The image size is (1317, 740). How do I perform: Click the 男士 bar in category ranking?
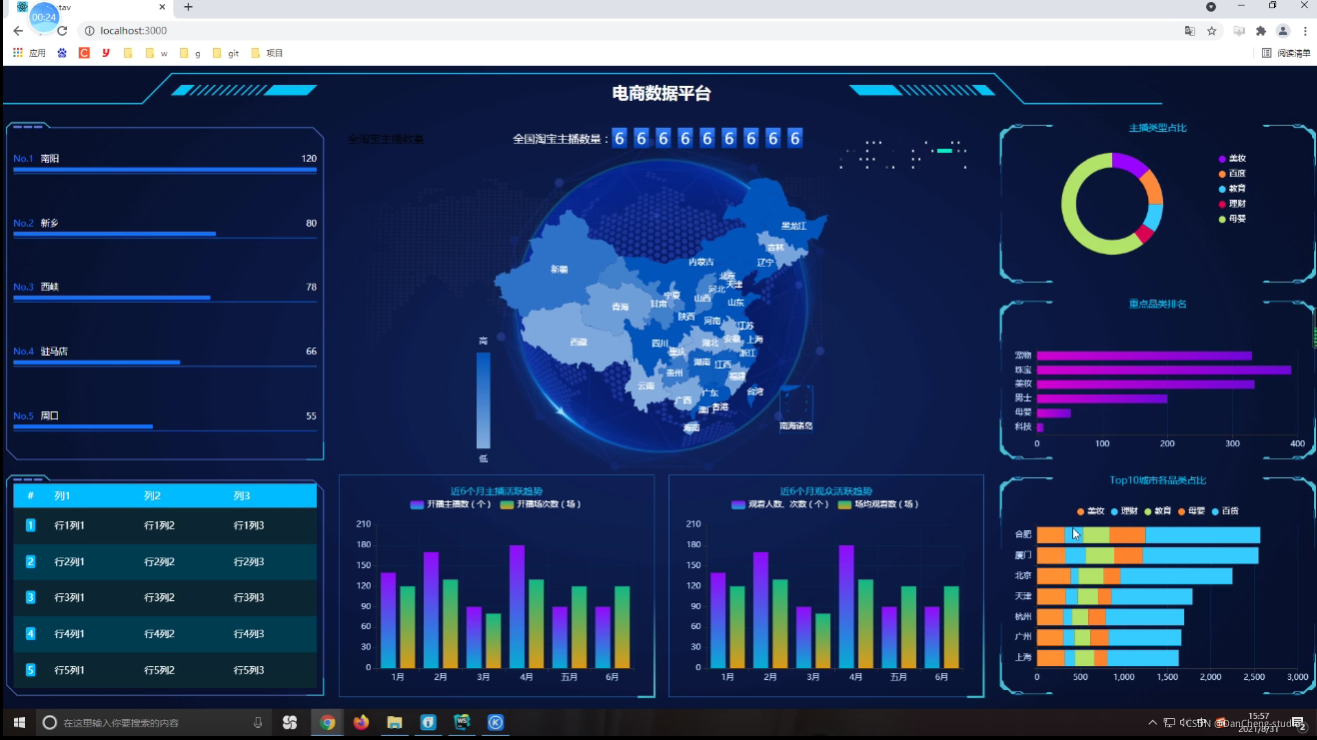click(x=1102, y=398)
